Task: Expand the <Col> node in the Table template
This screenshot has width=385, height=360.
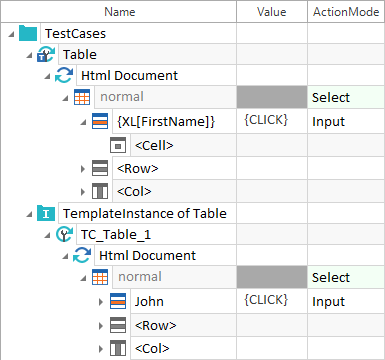Action: (83, 192)
